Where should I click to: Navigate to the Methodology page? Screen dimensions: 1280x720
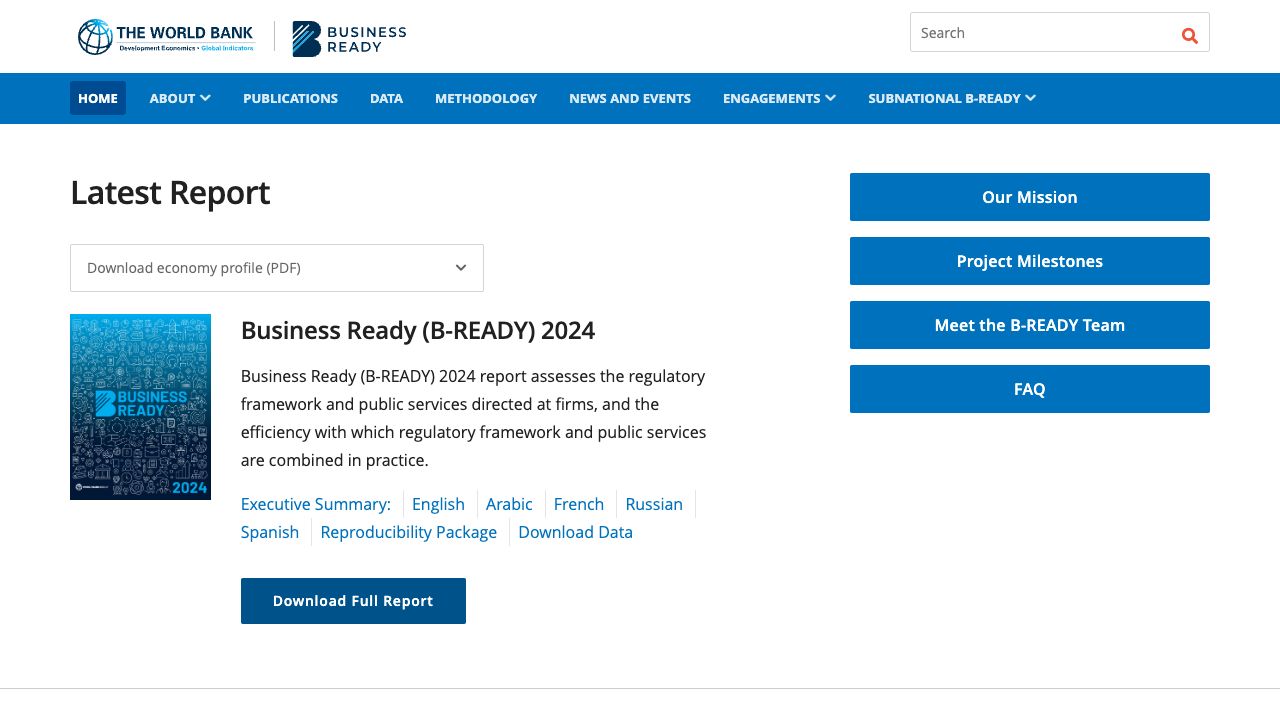486,98
